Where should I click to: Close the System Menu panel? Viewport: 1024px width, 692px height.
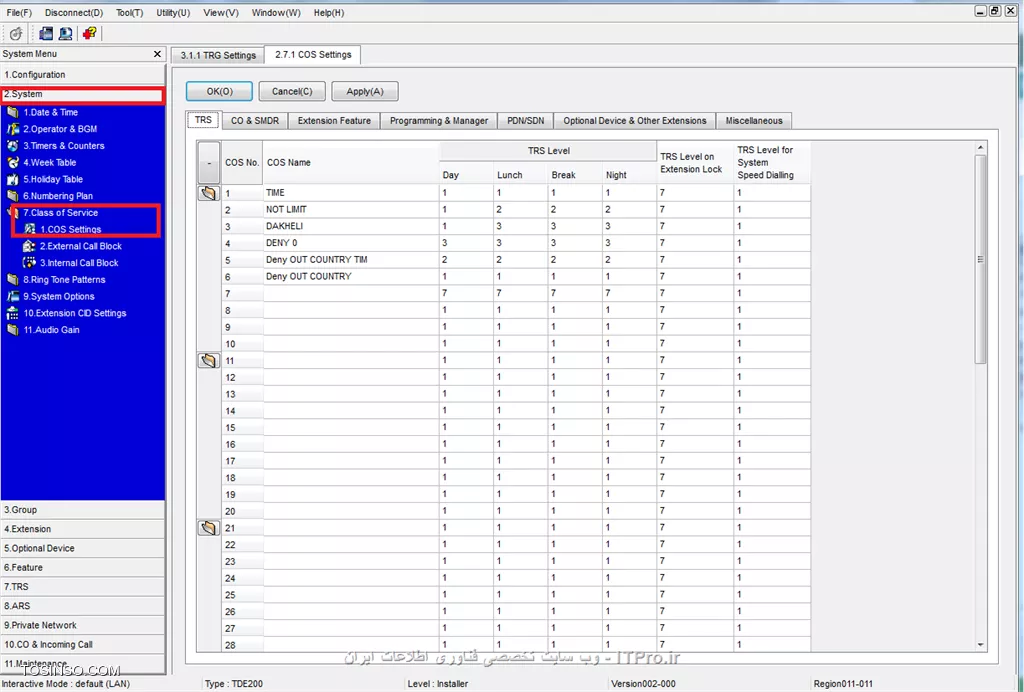pyautogui.click(x=157, y=54)
